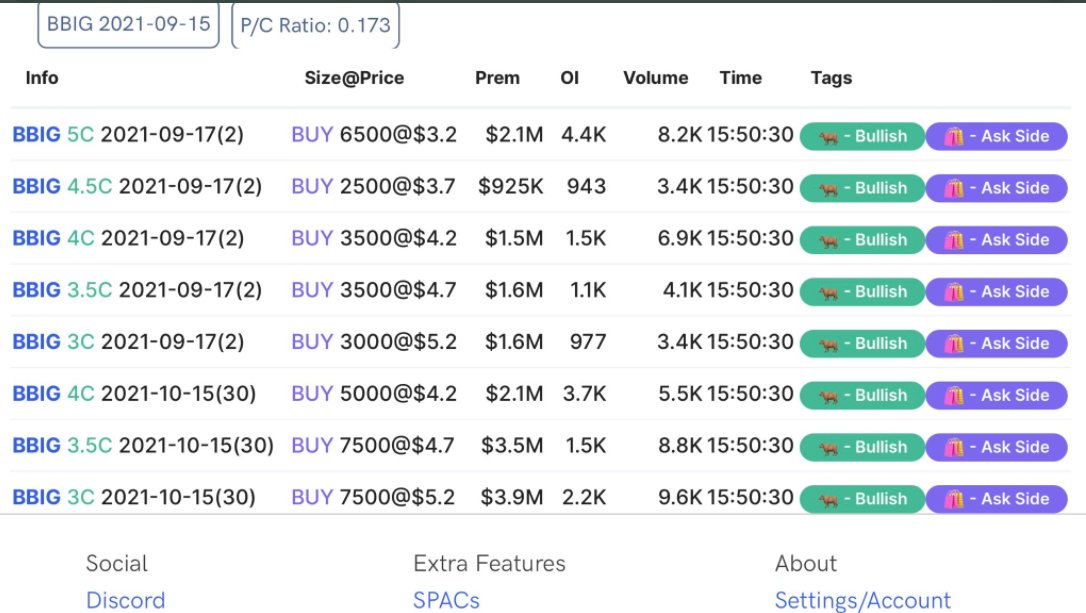Image resolution: width=1086 pixels, height=613 pixels.
Task: Open the BBIG ticker link in 5C row
Action: tap(37, 134)
